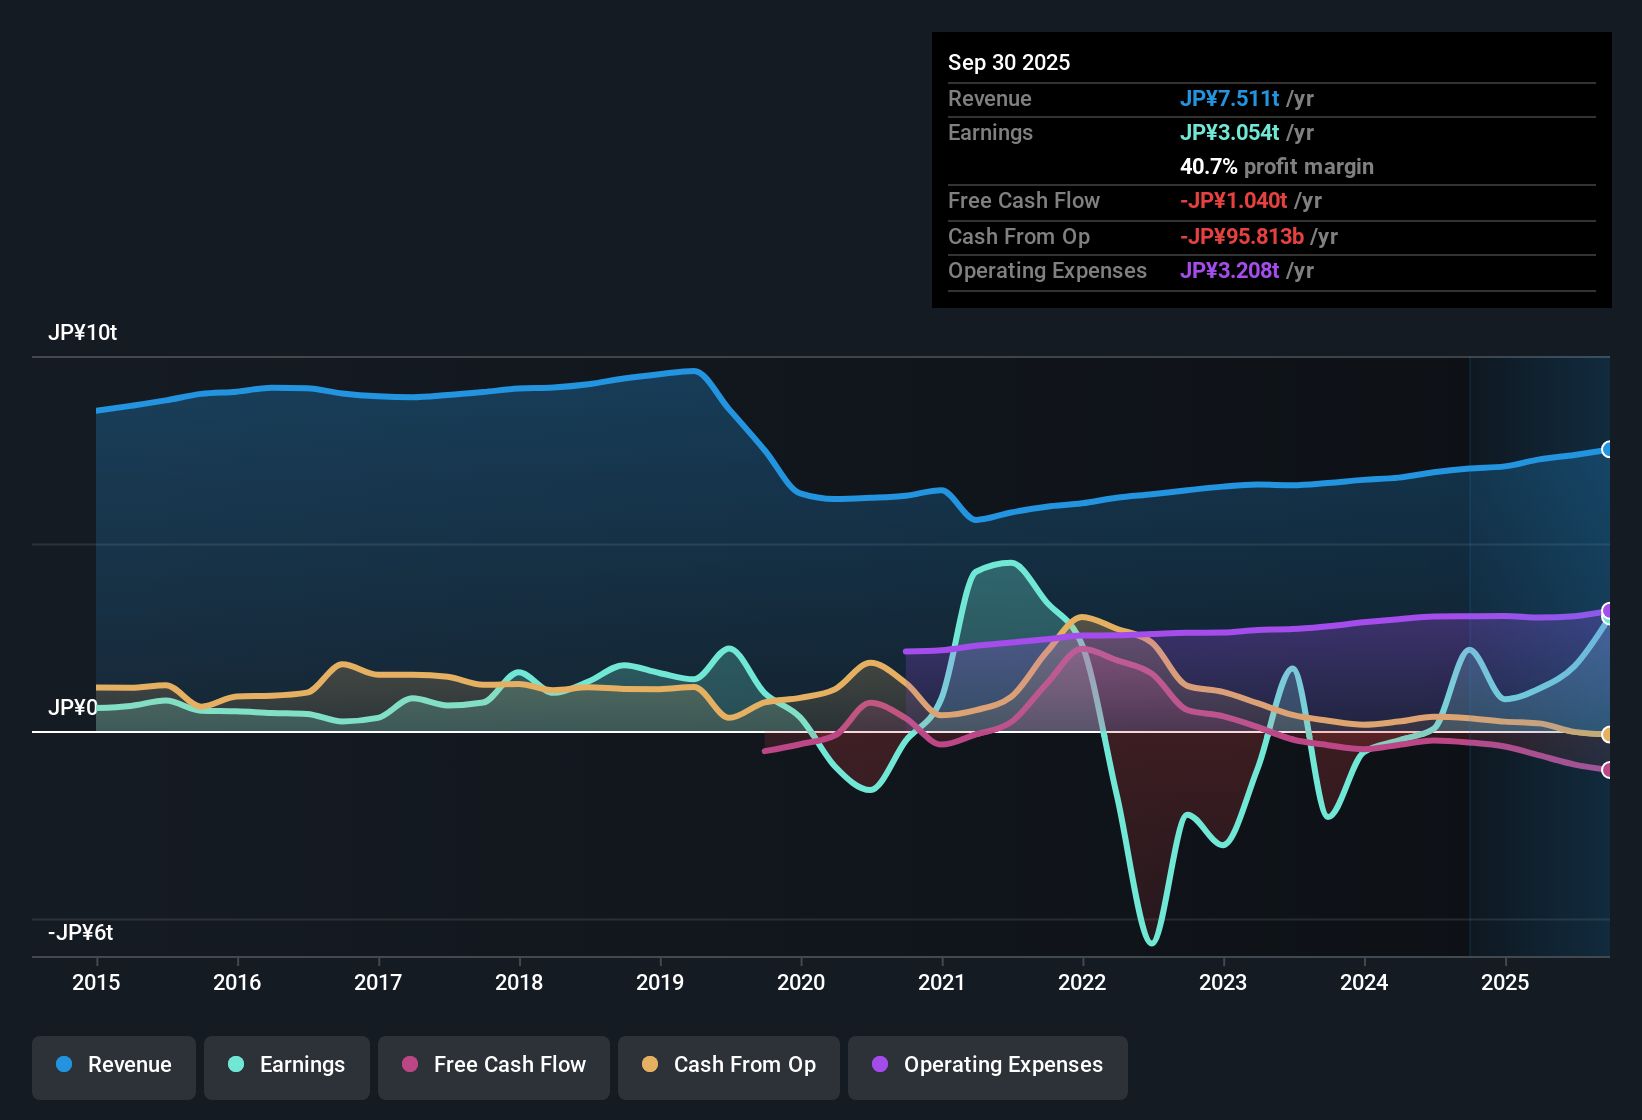Select the 2021 year label on axis

[941, 983]
